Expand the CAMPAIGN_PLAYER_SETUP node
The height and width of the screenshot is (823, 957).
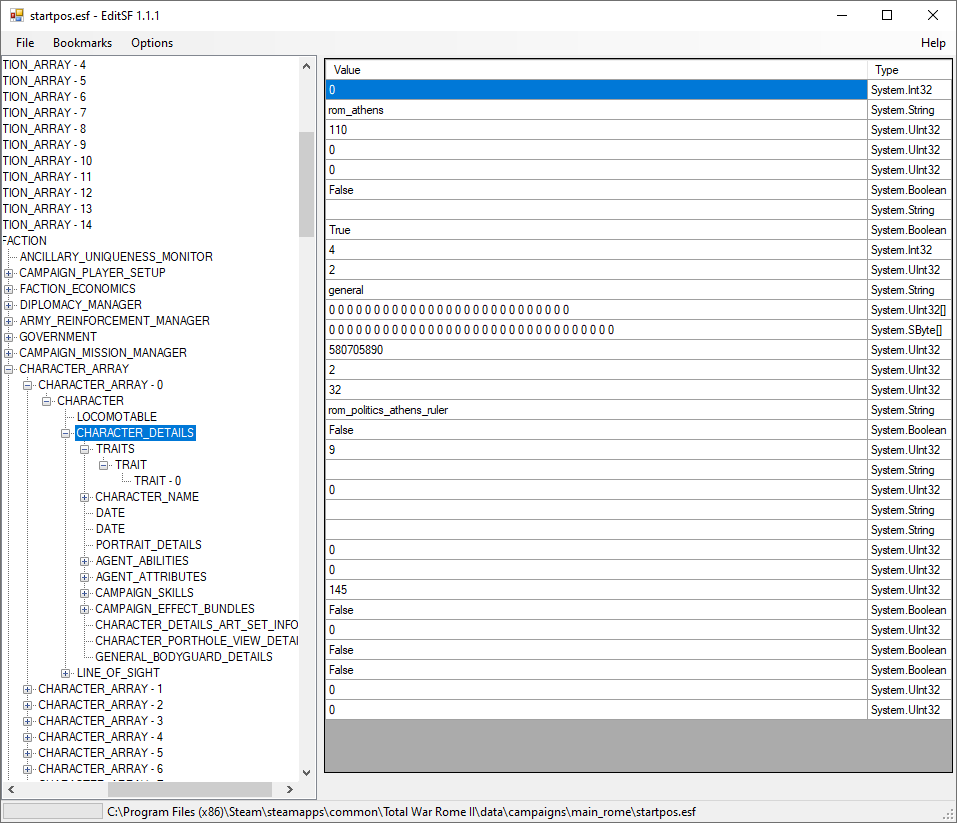click(x=9, y=273)
